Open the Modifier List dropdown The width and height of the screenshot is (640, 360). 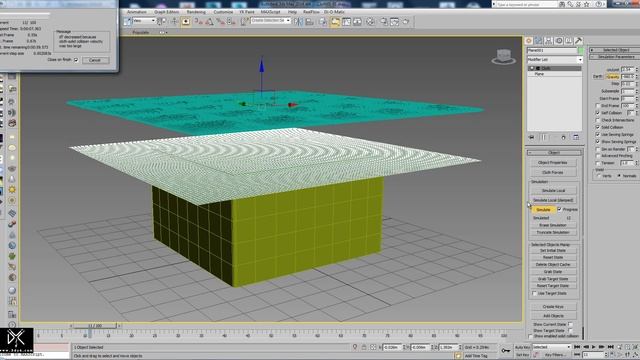[x=555, y=60]
